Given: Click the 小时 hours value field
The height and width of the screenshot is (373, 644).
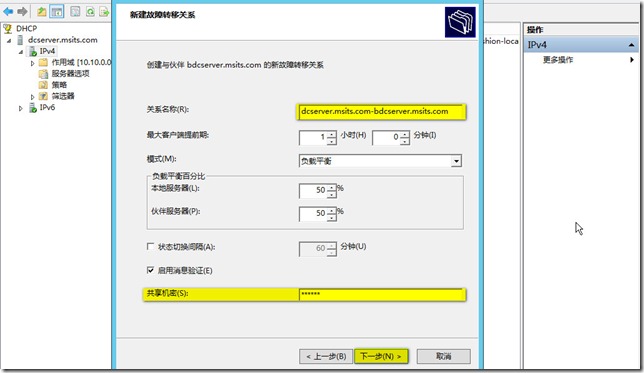Looking at the screenshot, I should (x=313, y=138).
